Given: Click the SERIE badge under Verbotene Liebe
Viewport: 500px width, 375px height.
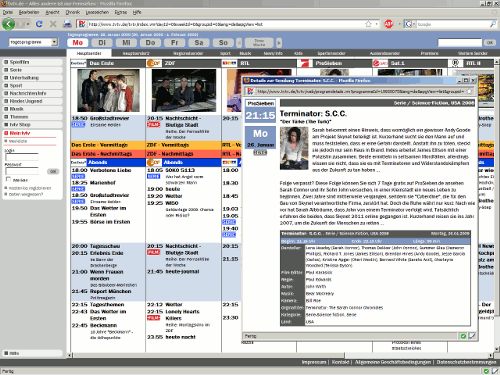Looking at the screenshot, I should [x=78, y=176].
